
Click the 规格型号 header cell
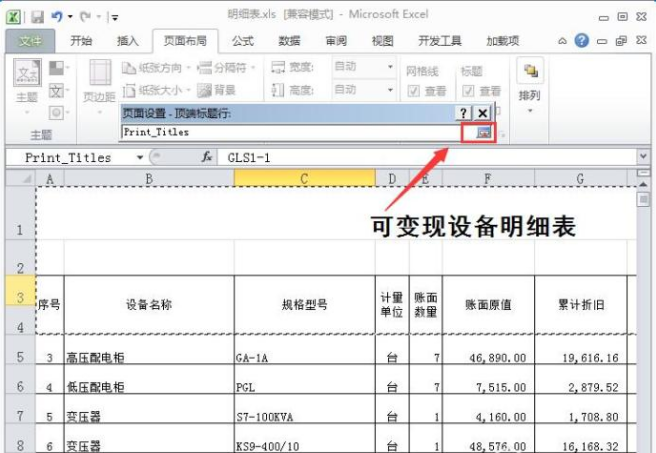point(304,305)
